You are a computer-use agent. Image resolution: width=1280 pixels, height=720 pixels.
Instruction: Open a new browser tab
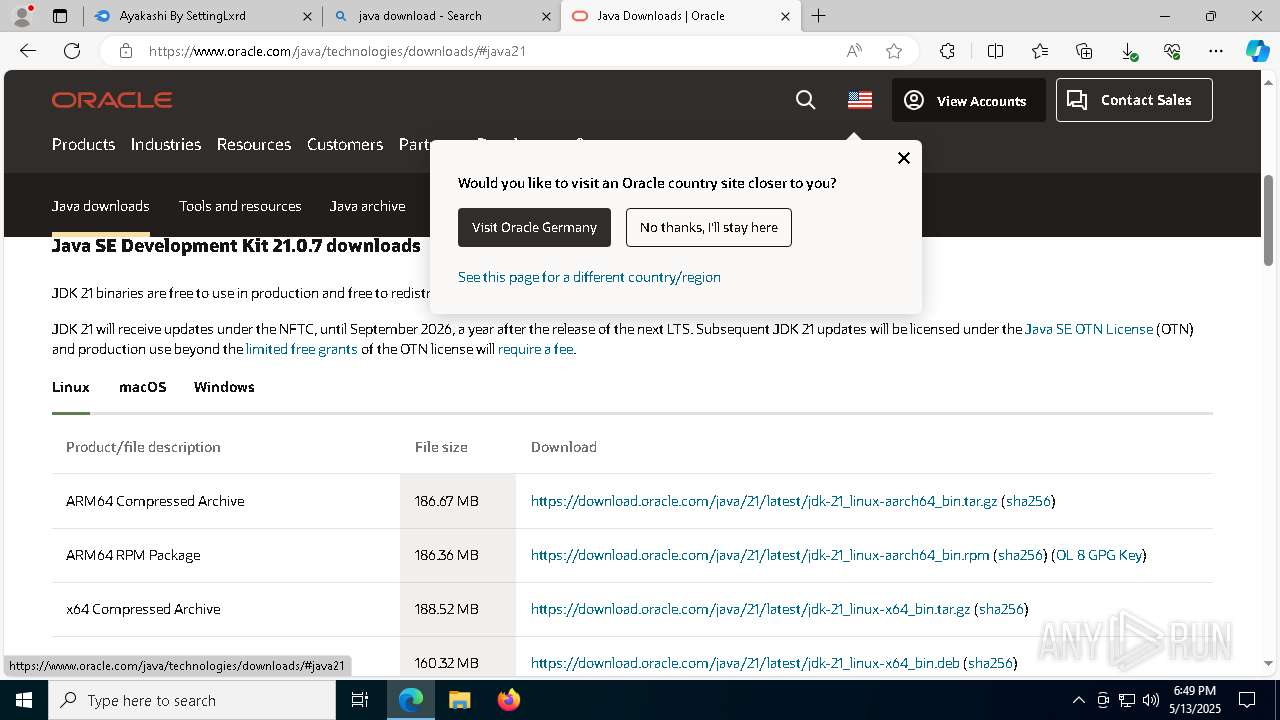click(x=818, y=16)
